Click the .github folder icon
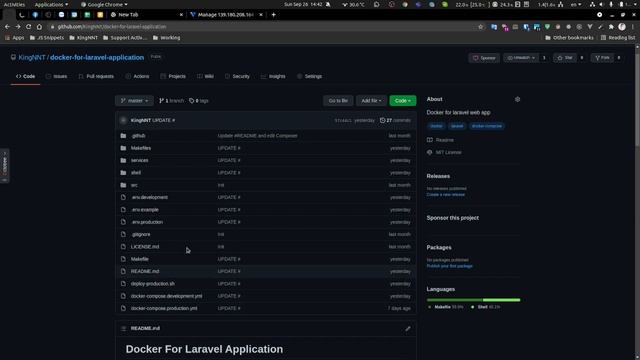This screenshot has height=360, width=640. click(x=123, y=136)
